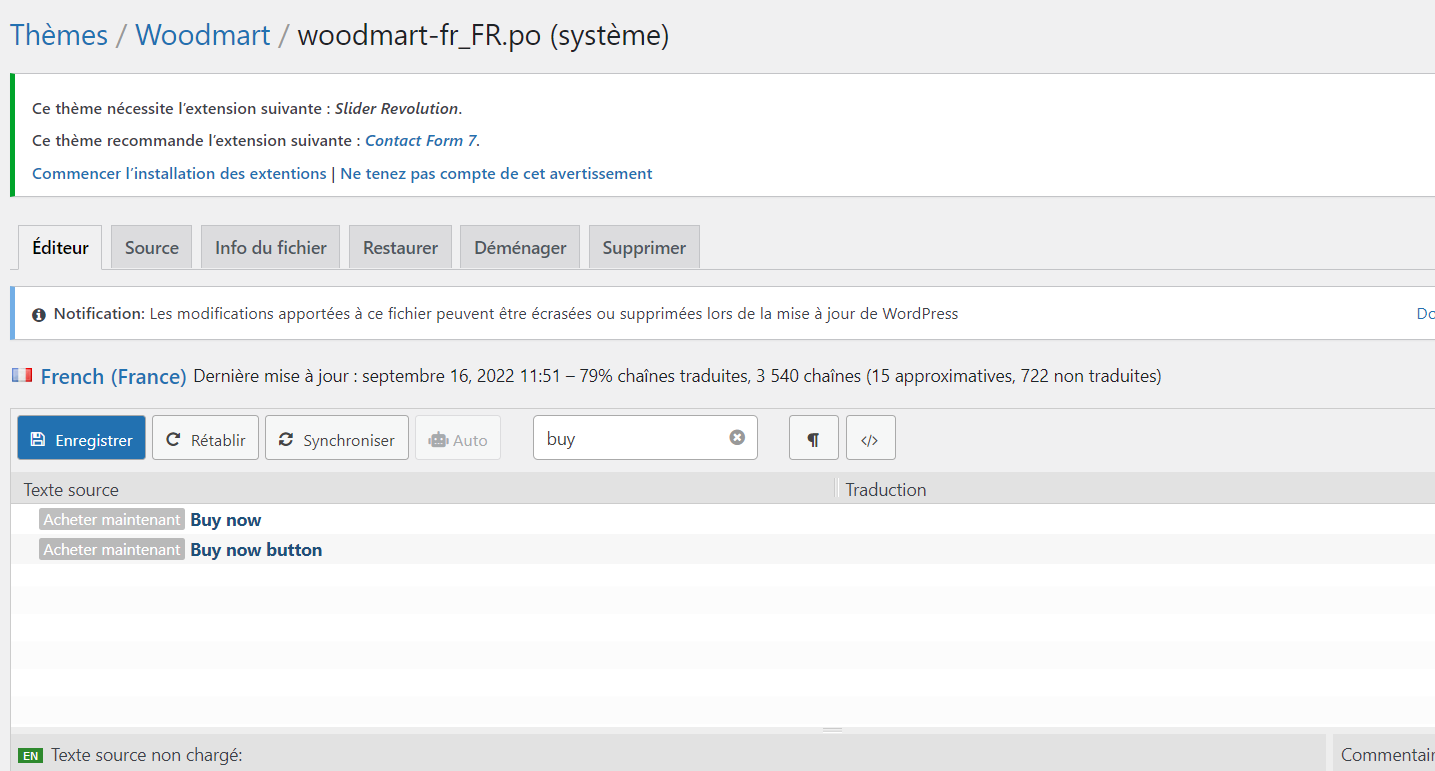The width and height of the screenshot is (1435, 771).
Task: Click the 'Texte source' column header
Action: [x=71, y=489]
